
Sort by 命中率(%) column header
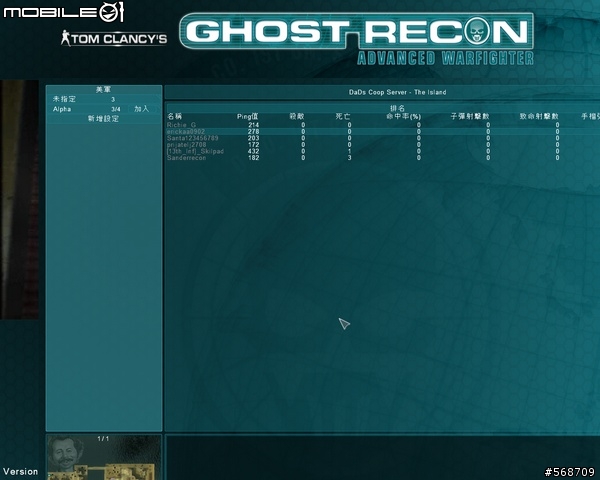403,116
